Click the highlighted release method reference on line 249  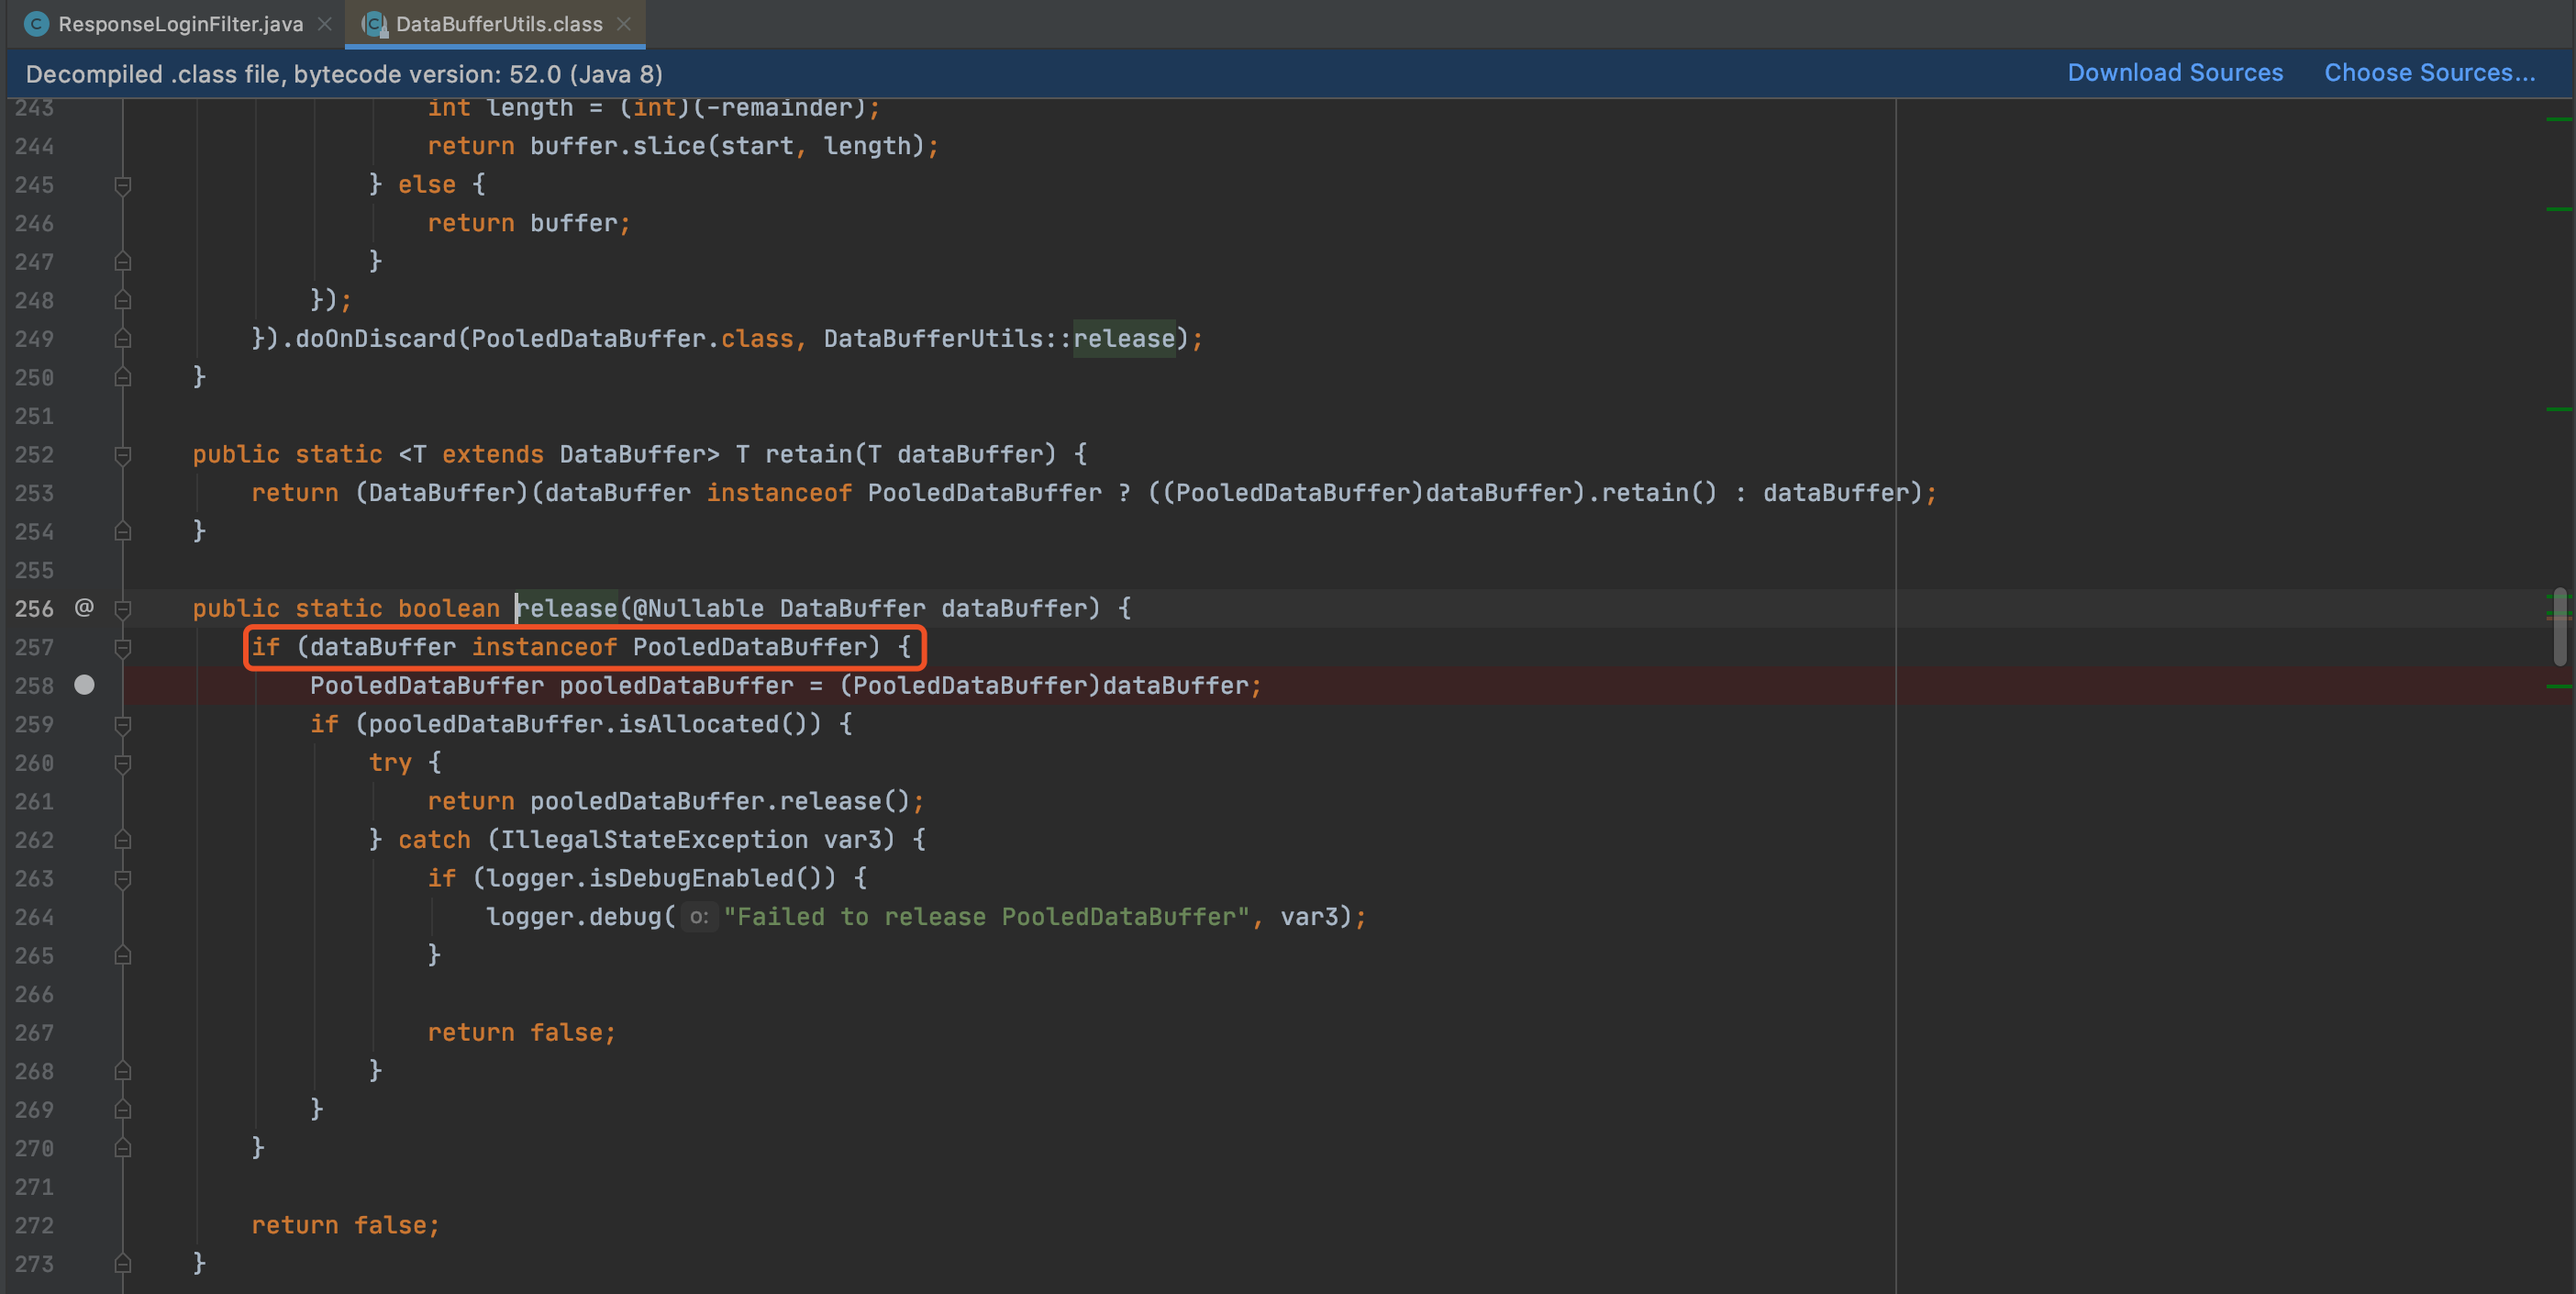click(1124, 339)
